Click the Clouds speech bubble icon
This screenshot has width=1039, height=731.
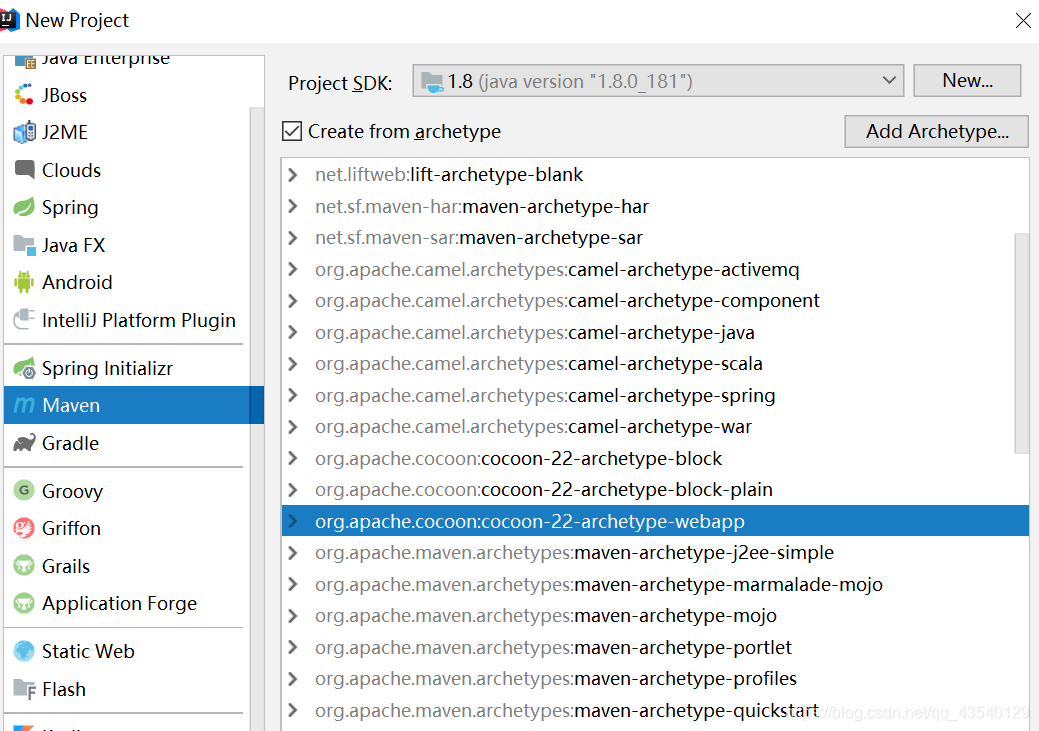pyautogui.click(x=25, y=170)
